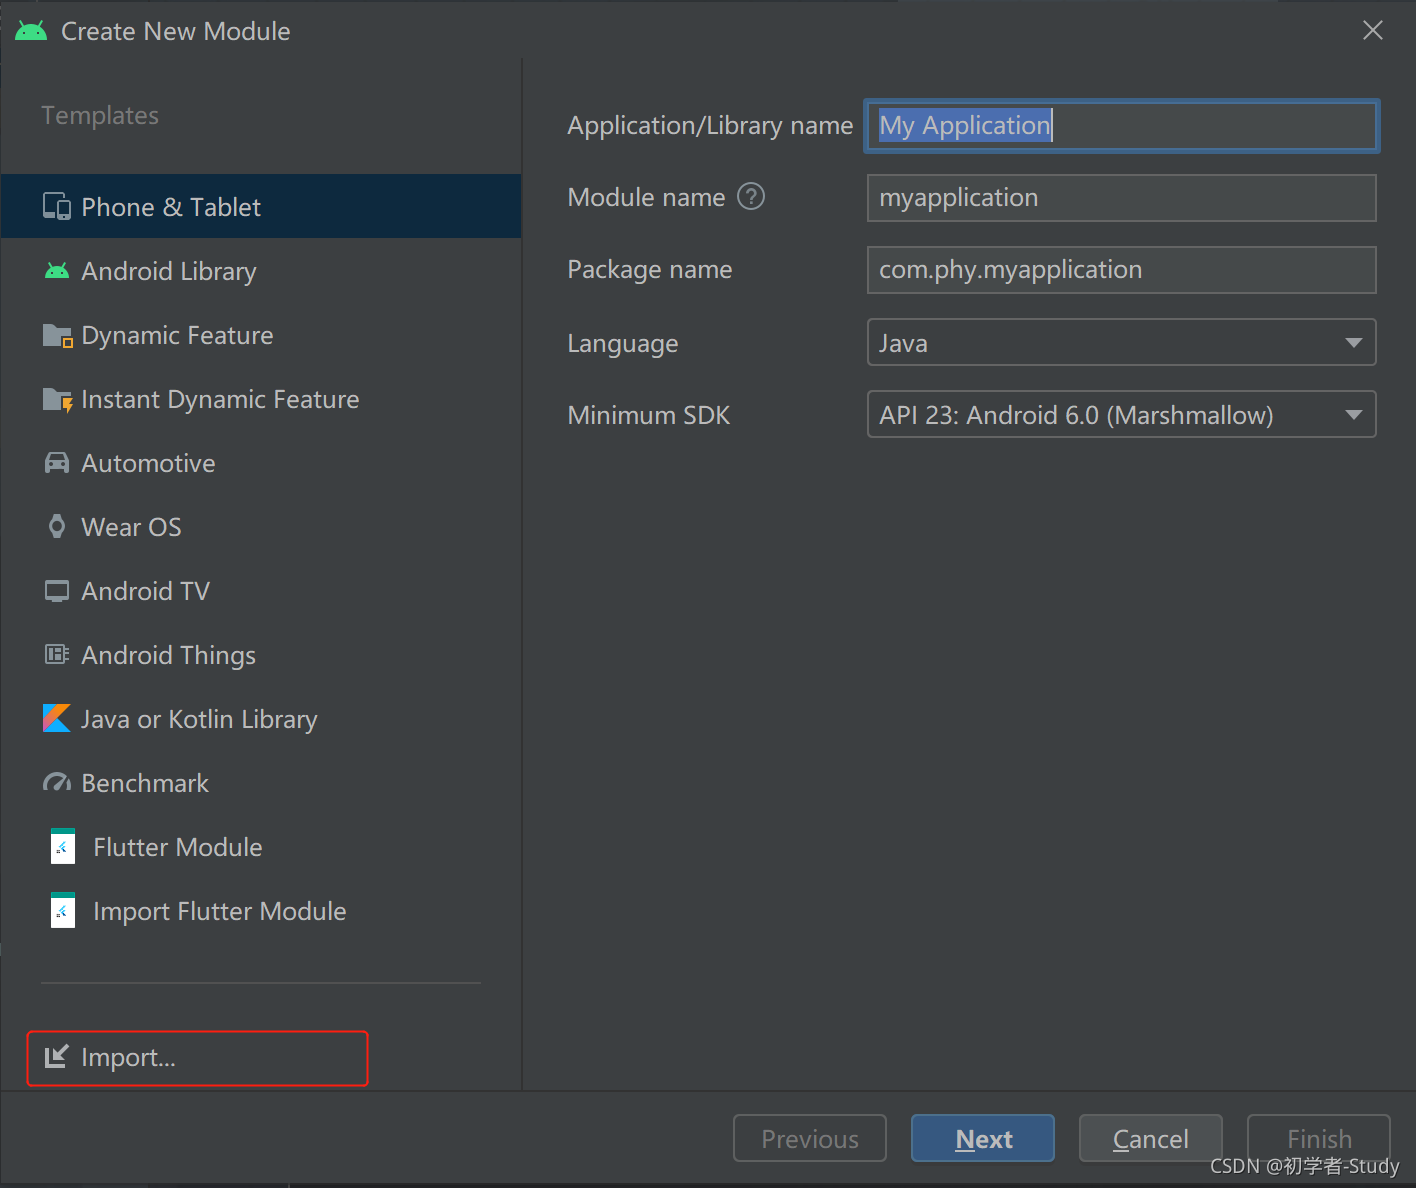The height and width of the screenshot is (1188, 1416).
Task: Expand the Minimum SDK dropdown arrow
Action: pos(1354,415)
